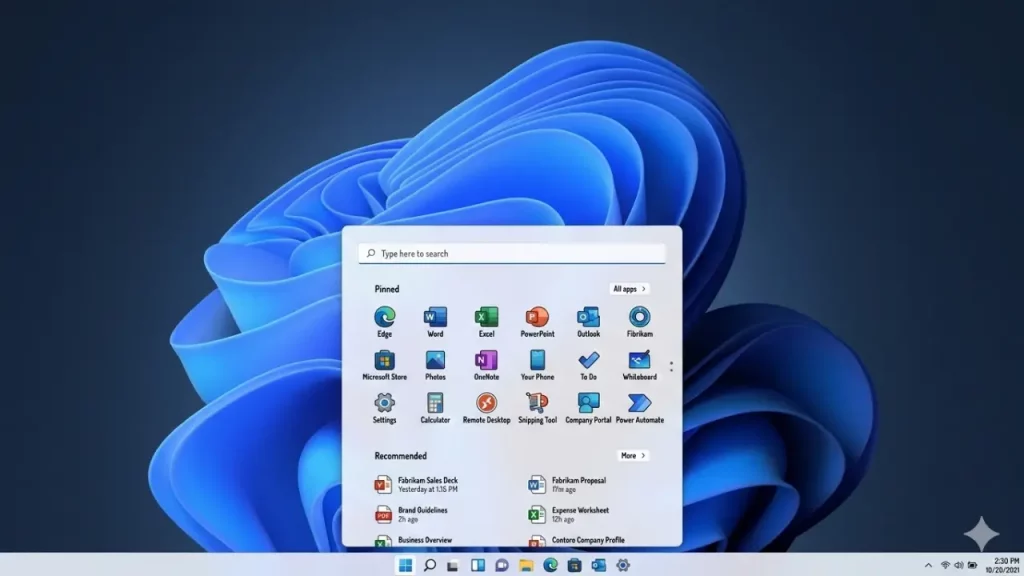This screenshot has height=576, width=1024.
Task: Click the All apps button
Action: pyautogui.click(x=630, y=288)
